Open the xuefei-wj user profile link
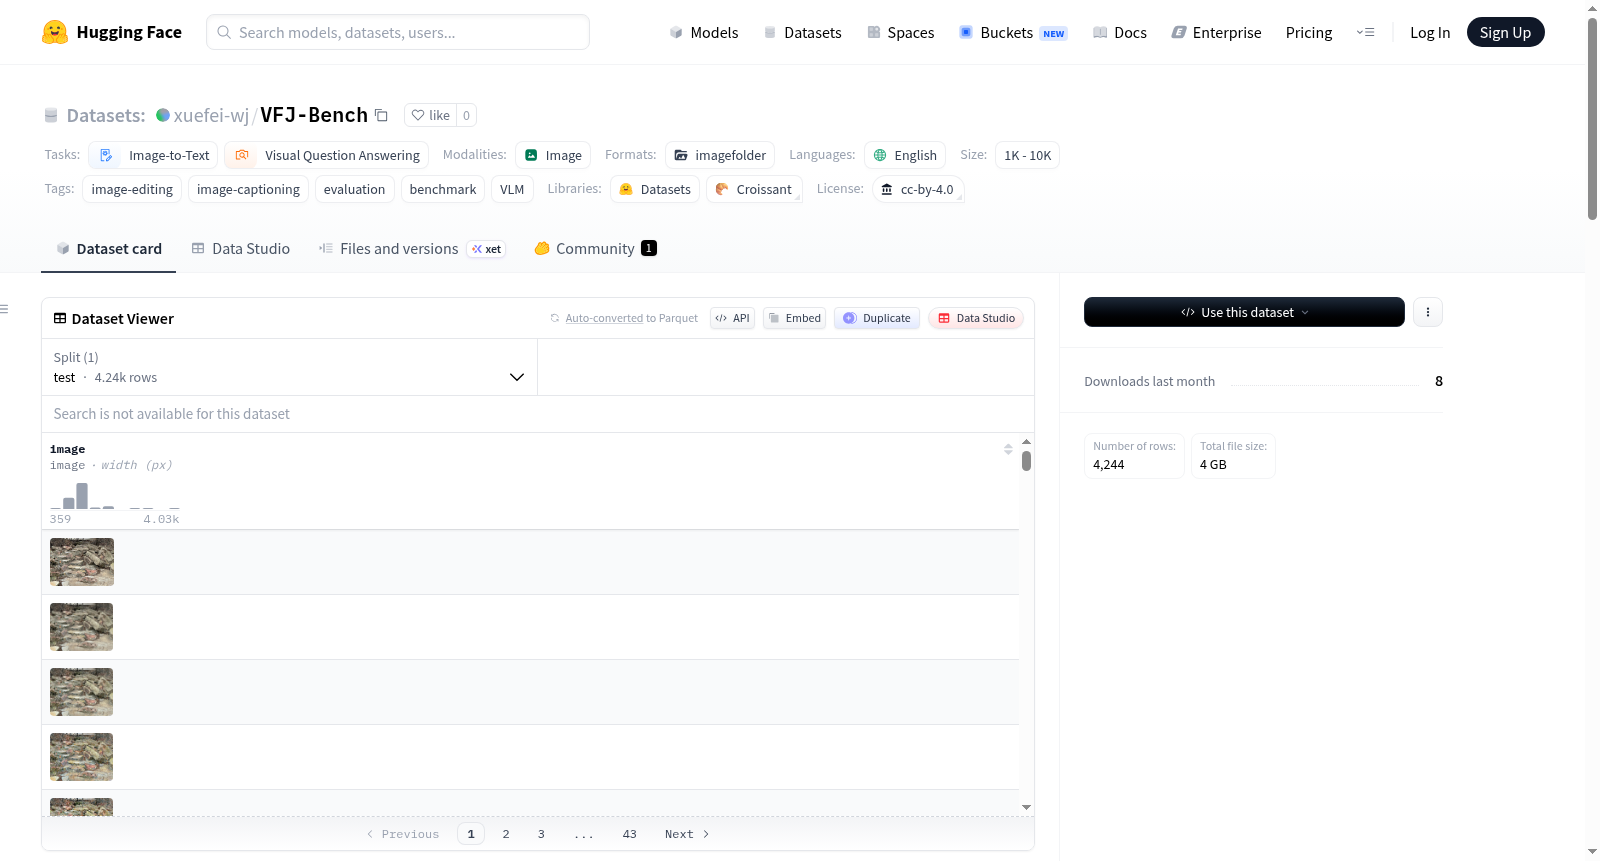This screenshot has height=861, width=1600. pos(211,115)
